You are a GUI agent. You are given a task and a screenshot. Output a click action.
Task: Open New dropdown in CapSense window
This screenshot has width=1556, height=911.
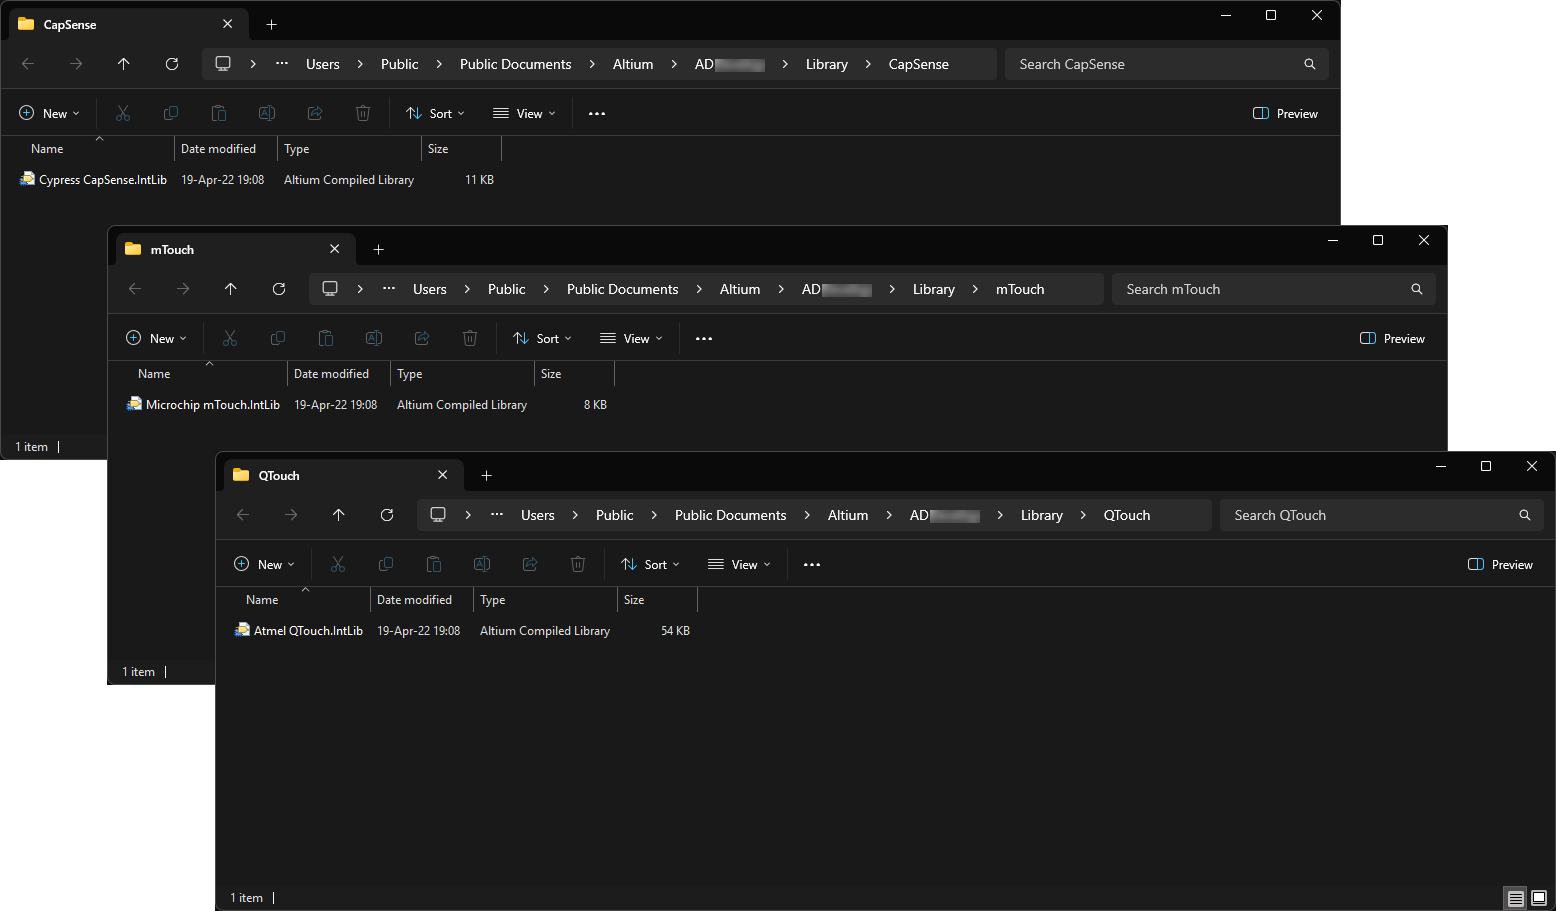49,114
